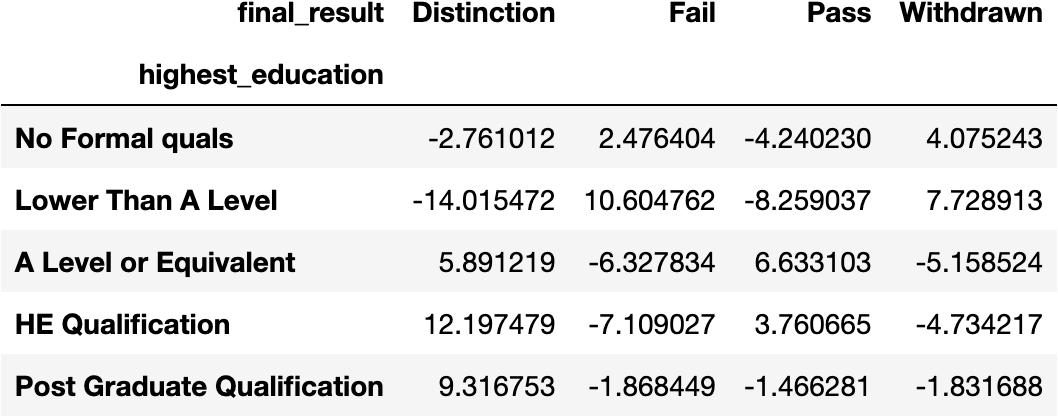
Task: Click the Fail column header
Action: 692,14
